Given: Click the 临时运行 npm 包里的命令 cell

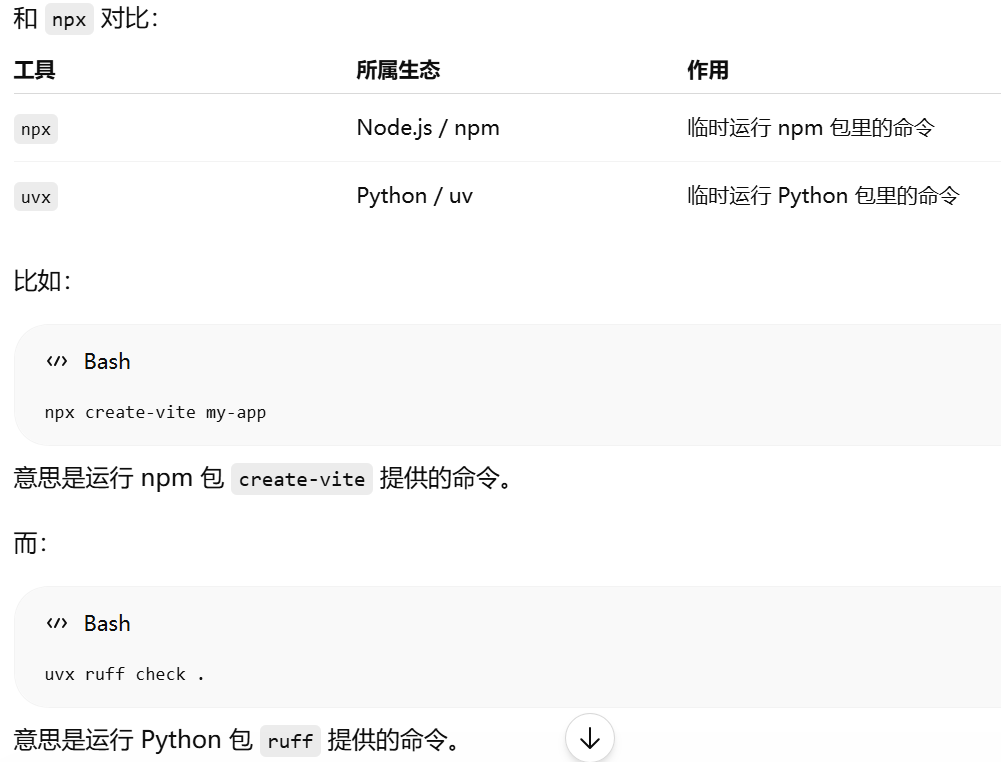Looking at the screenshot, I should coord(811,128).
